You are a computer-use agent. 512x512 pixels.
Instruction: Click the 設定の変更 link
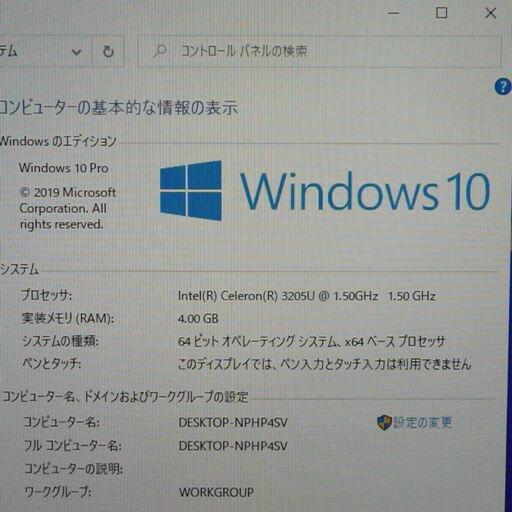pyautogui.click(x=423, y=422)
